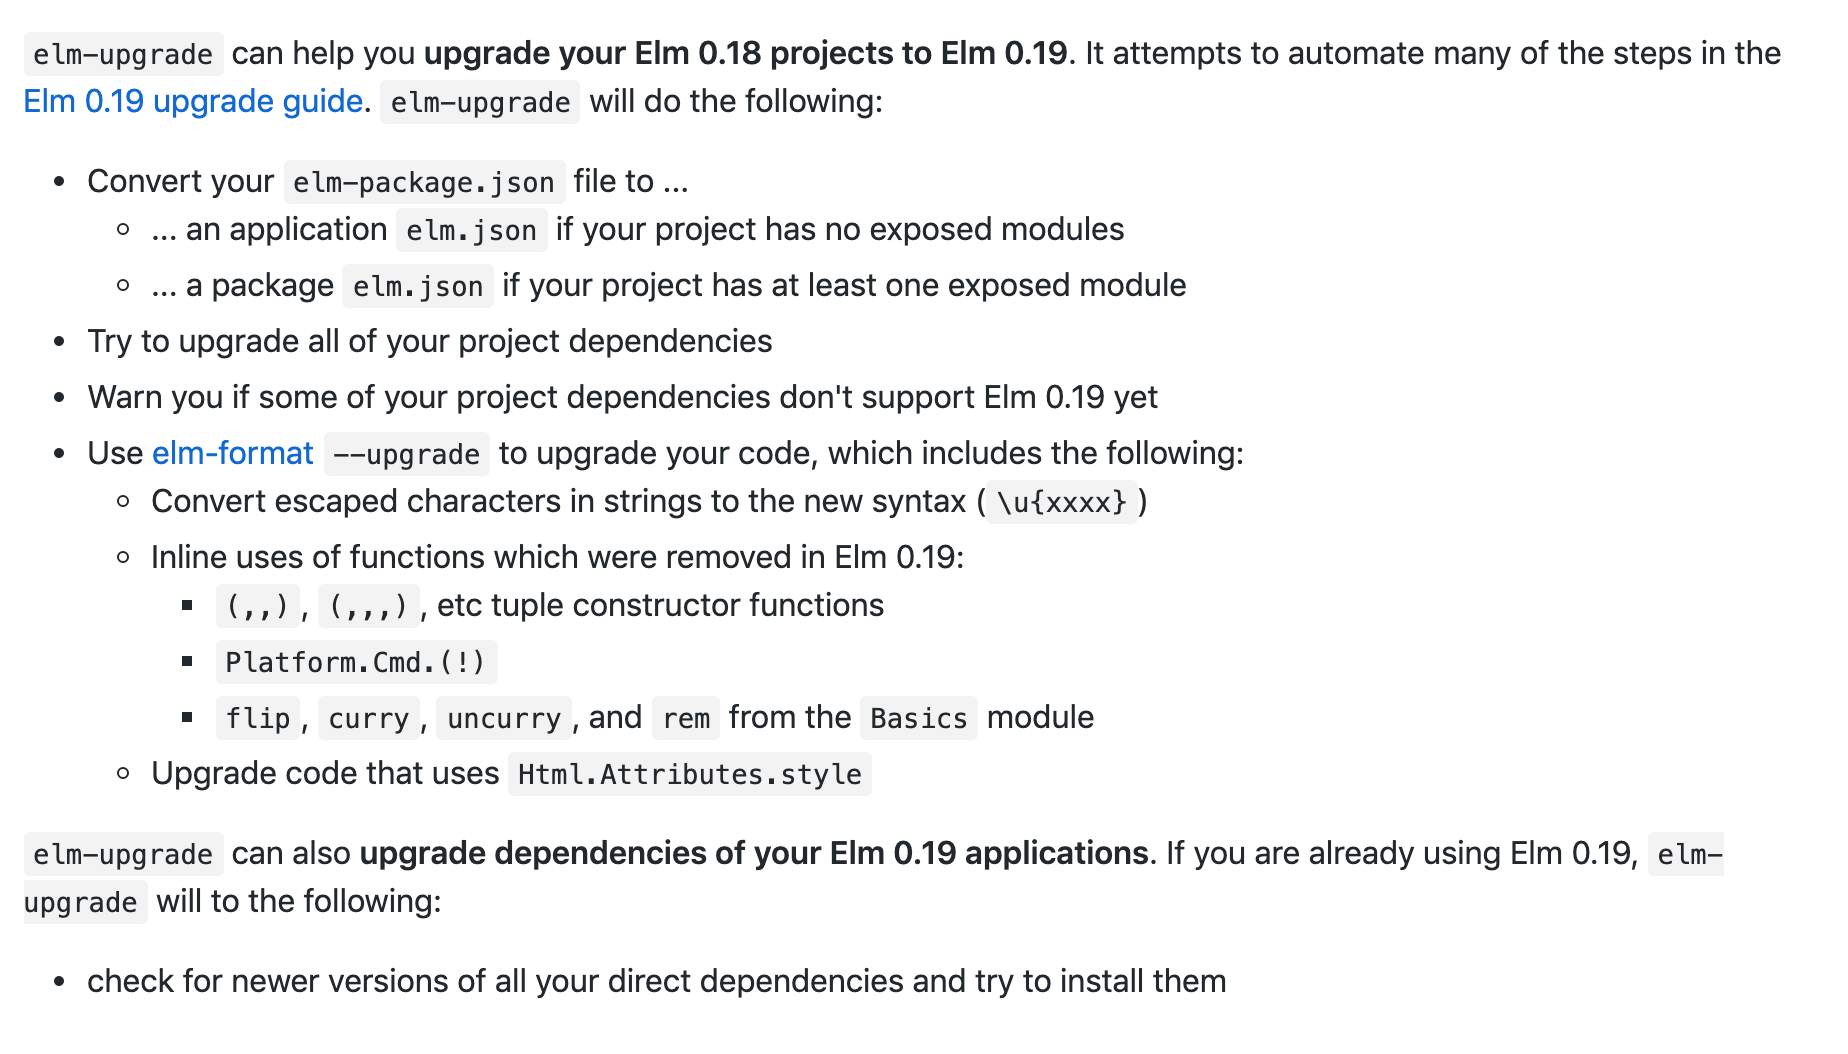
Task: Click the uncurry code label
Action: pos(504,718)
